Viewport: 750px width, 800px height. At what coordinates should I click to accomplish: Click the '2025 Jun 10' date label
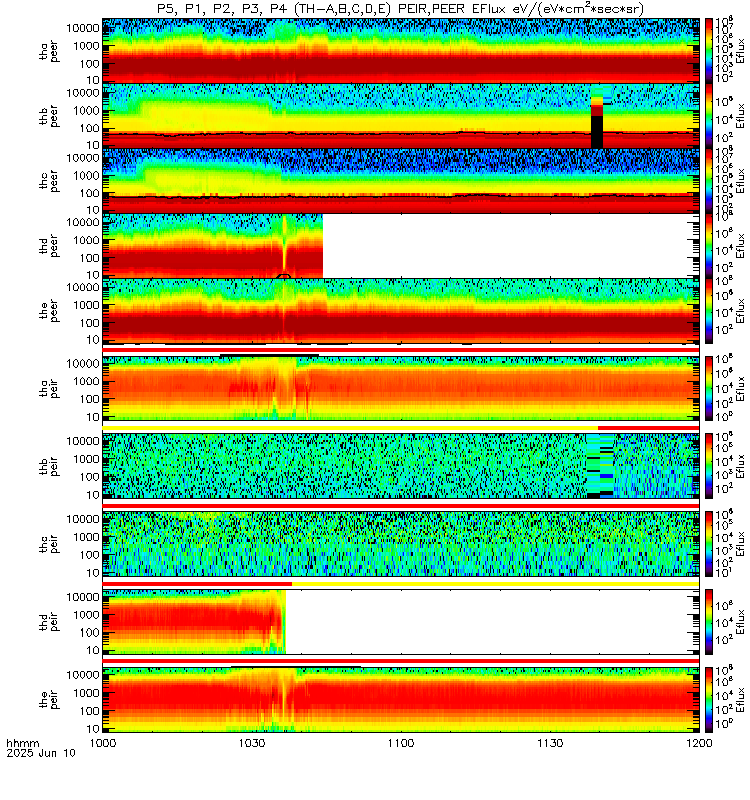click(x=41, y=753)
